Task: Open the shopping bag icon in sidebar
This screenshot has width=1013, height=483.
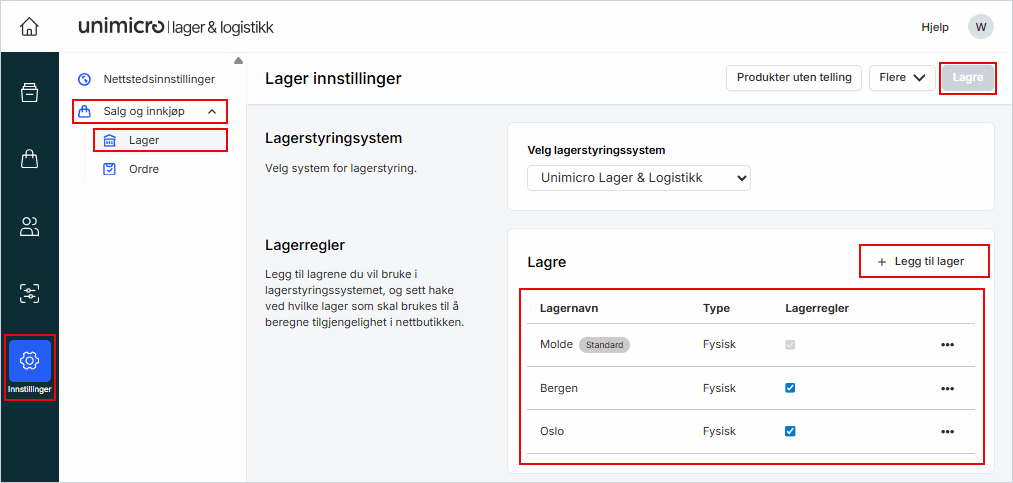Action: click(x=29, y=159)
